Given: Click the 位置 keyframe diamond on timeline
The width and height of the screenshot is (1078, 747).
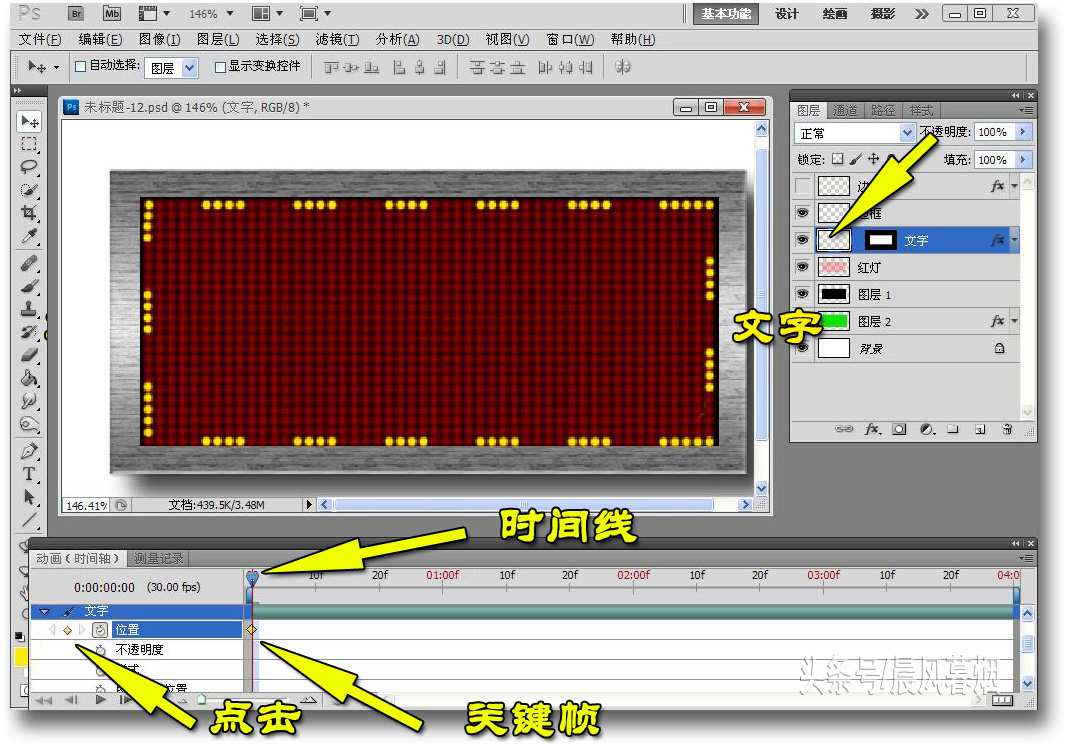Looking at the screenshot, I should click(x=251, y=630).
